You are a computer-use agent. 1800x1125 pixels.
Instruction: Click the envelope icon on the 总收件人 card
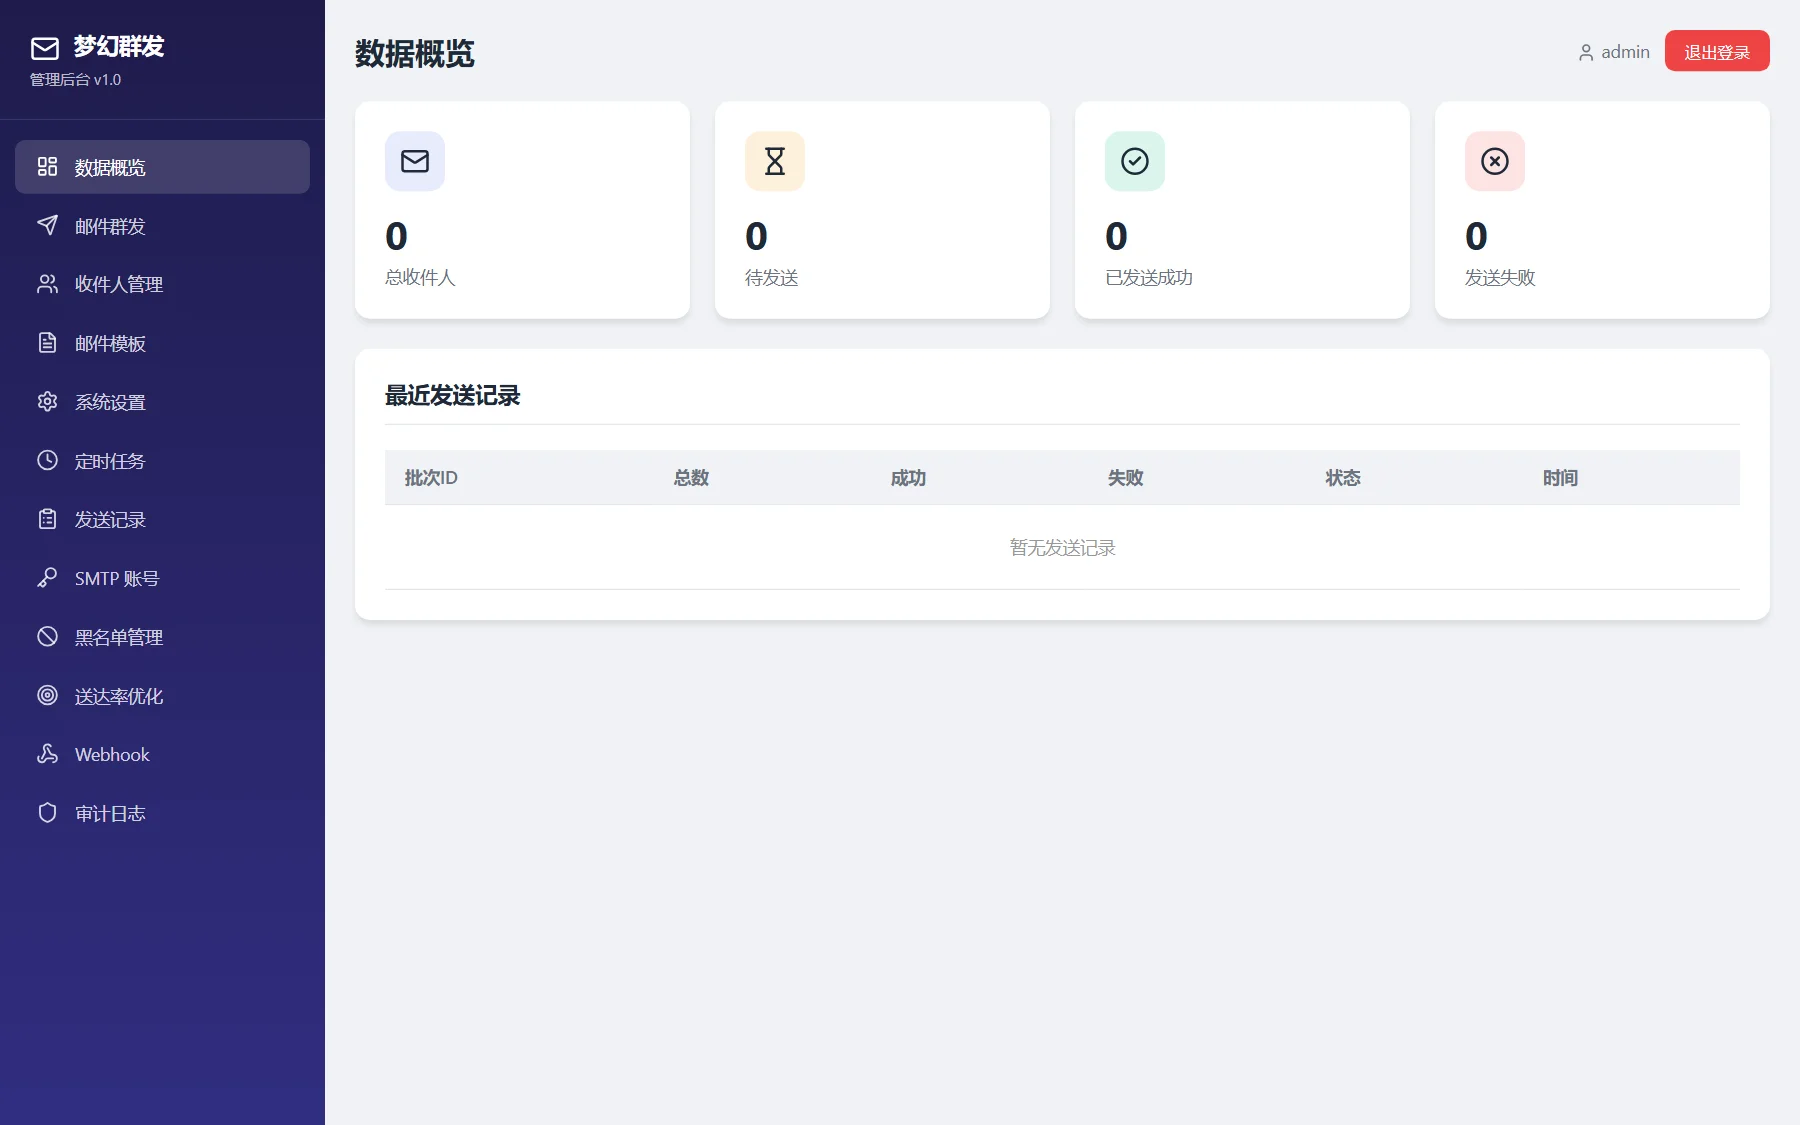click(x=415, y=161)
